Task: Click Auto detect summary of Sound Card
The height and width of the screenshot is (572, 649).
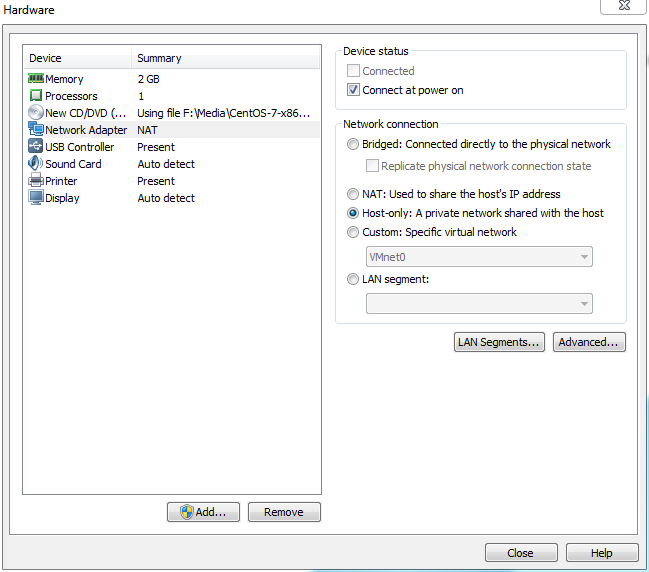Action: (166, 164)
